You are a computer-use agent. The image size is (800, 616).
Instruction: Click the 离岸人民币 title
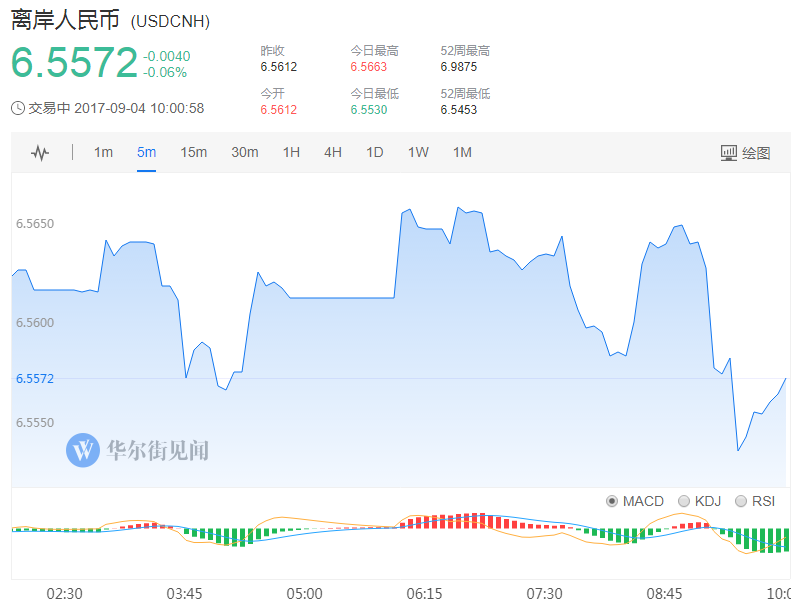click(x=65, y=21)
